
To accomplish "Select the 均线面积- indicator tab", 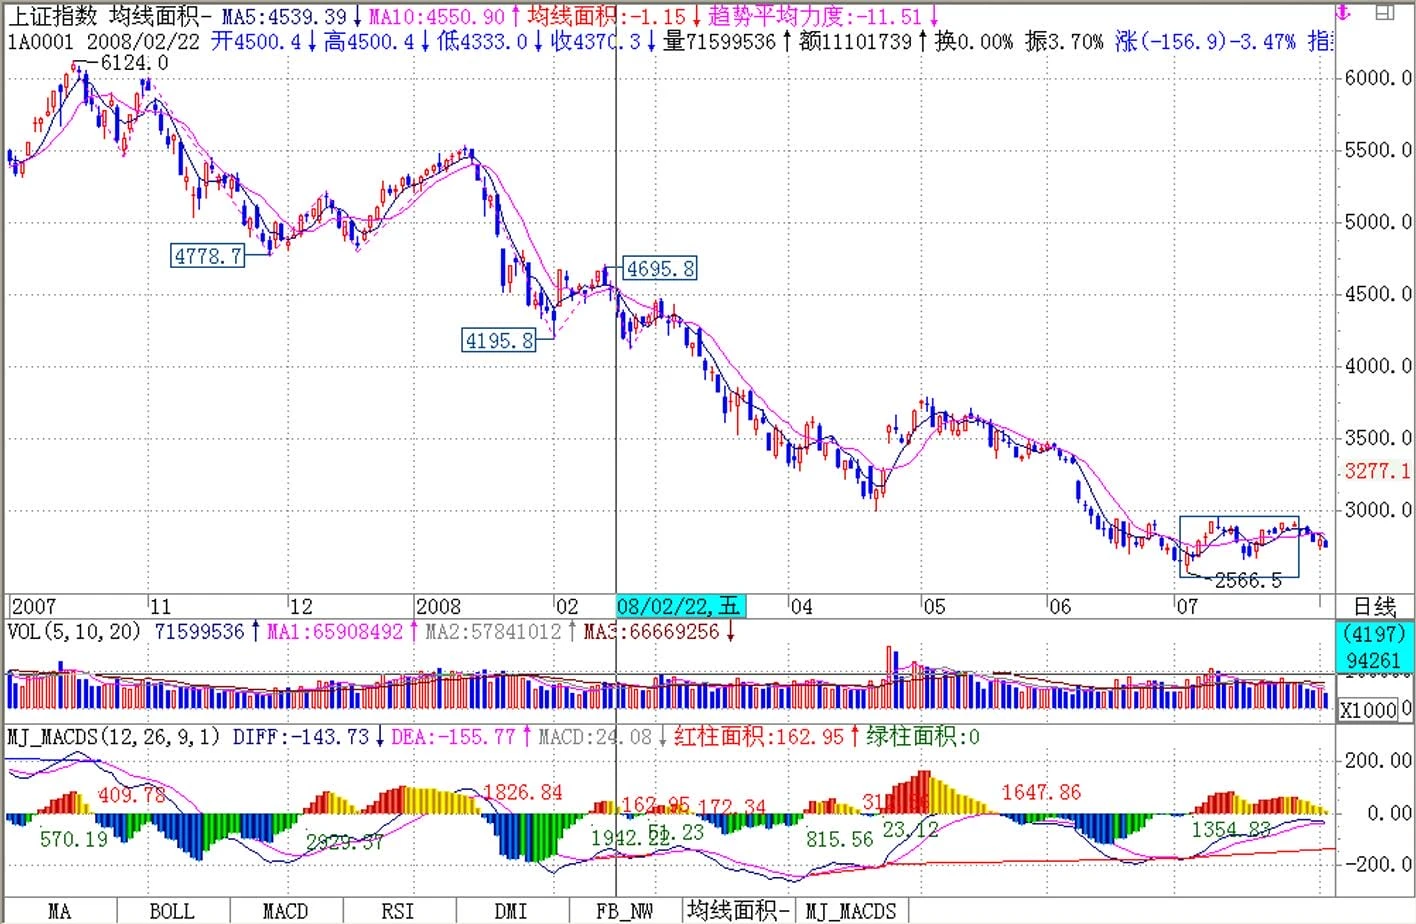I will [739, 911].
